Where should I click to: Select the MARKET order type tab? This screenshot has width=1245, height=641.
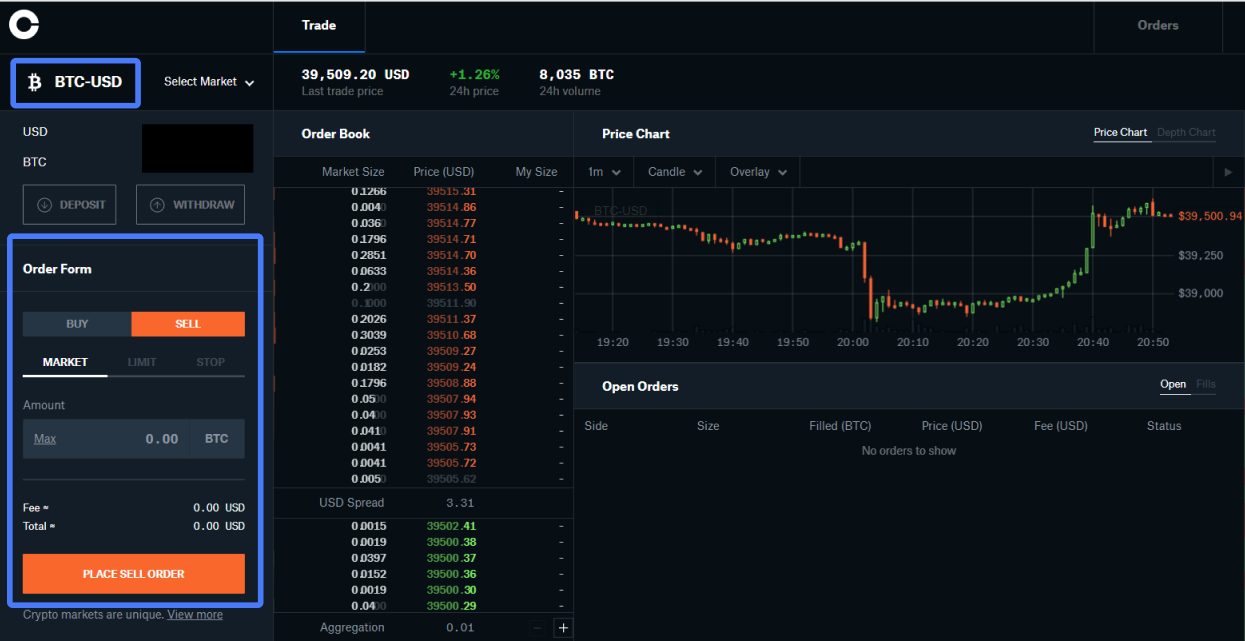click(x=65, y=362)
